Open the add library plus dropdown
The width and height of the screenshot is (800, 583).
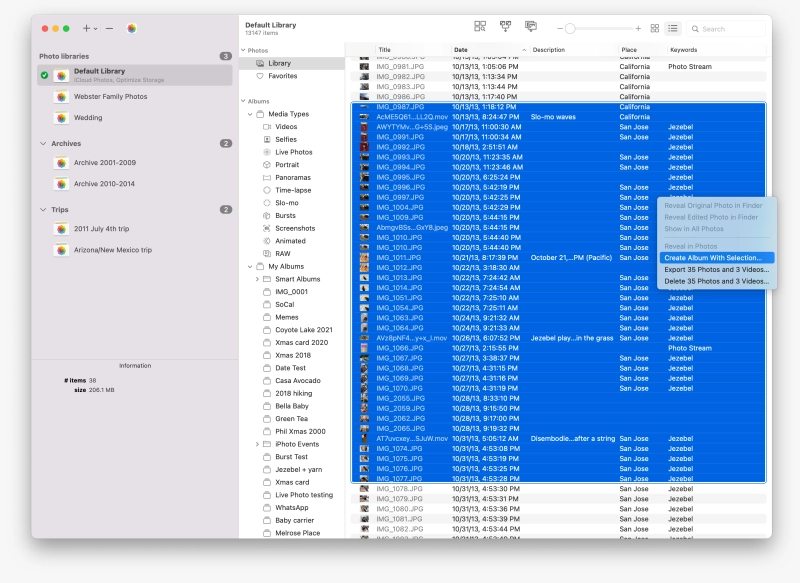[x=89, y=28]
